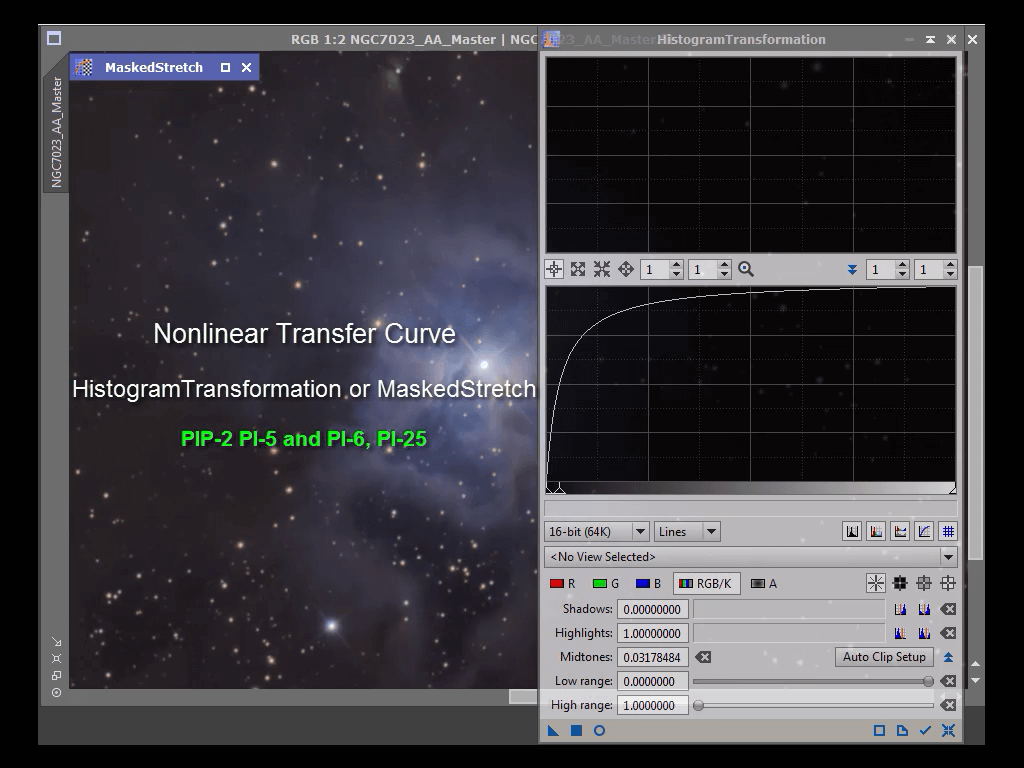The height and width of the screenshot is (768, 1024).
Task: Expand the No View Selected dropdown
Action: (x=750, y=557)
